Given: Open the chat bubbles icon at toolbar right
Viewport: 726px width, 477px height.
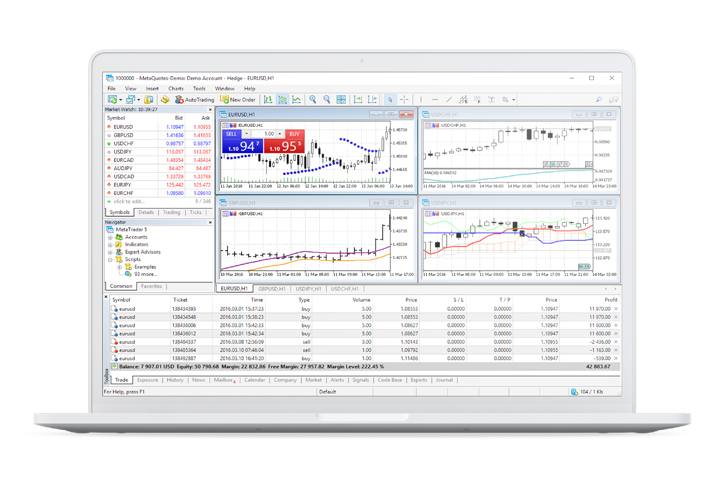Looking at the screenshot, I should [613, 100].
